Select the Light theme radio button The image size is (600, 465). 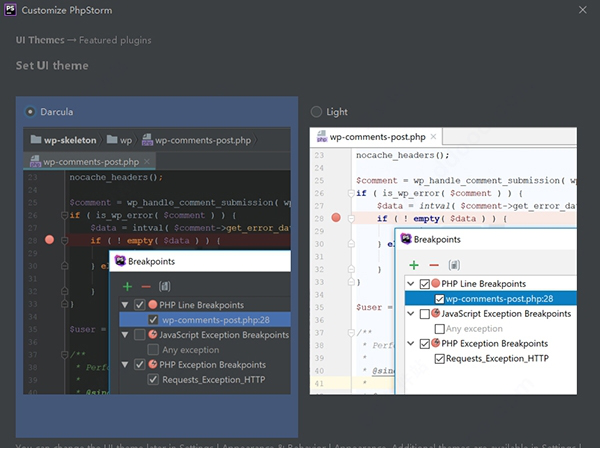[316, 112]
